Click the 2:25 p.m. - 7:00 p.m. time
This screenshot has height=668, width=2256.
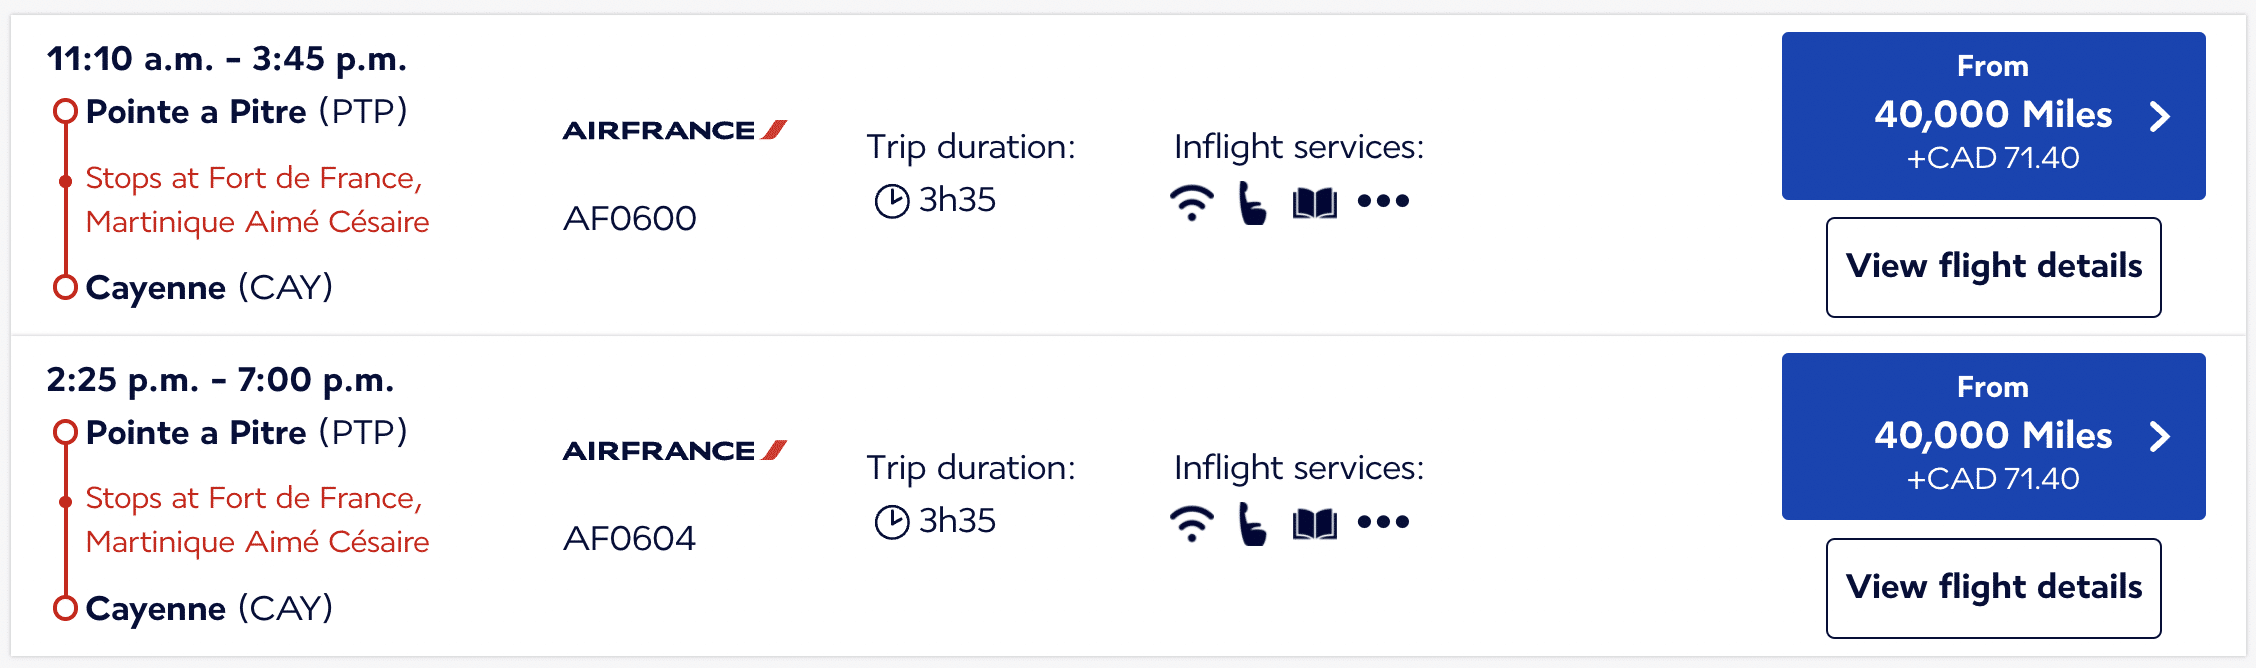(220, 380)
